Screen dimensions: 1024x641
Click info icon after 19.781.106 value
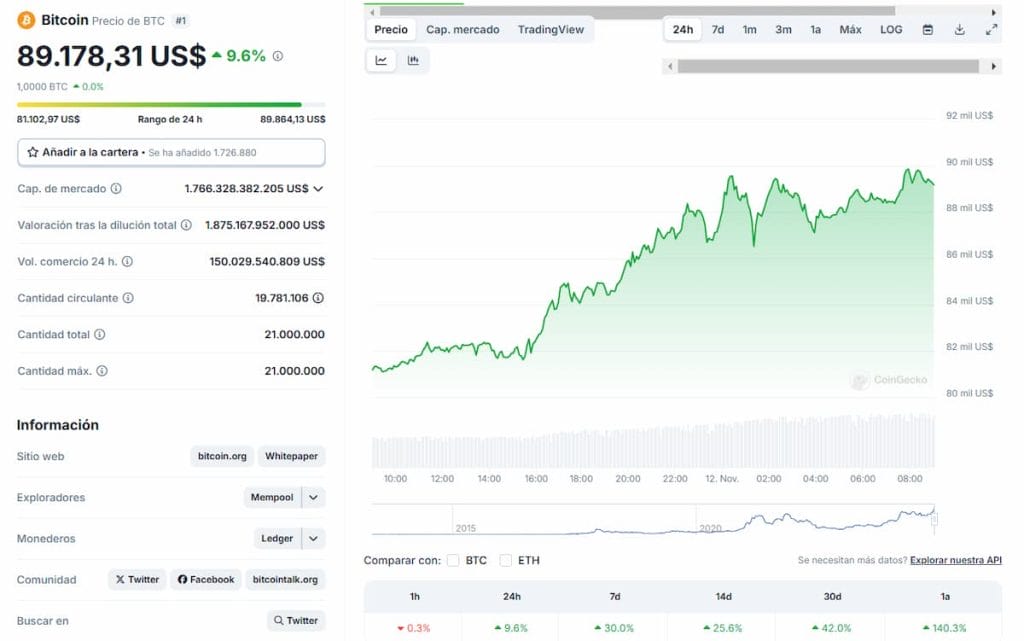coord(318,298)
